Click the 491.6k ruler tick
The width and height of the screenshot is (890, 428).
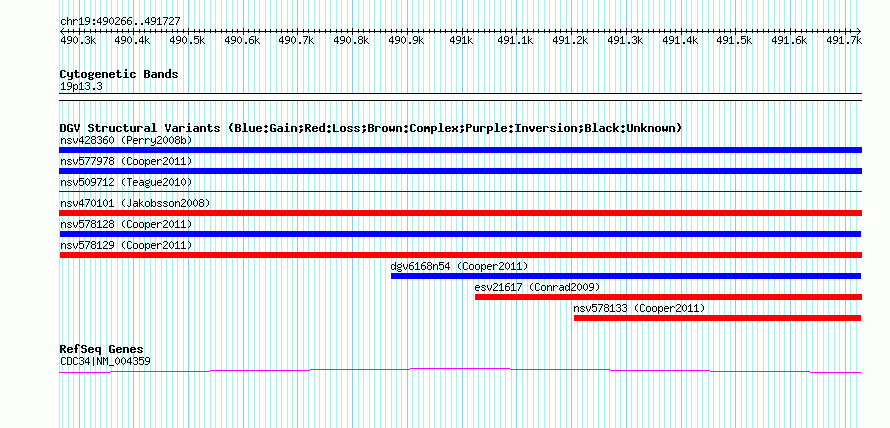[x=791, y=40]
